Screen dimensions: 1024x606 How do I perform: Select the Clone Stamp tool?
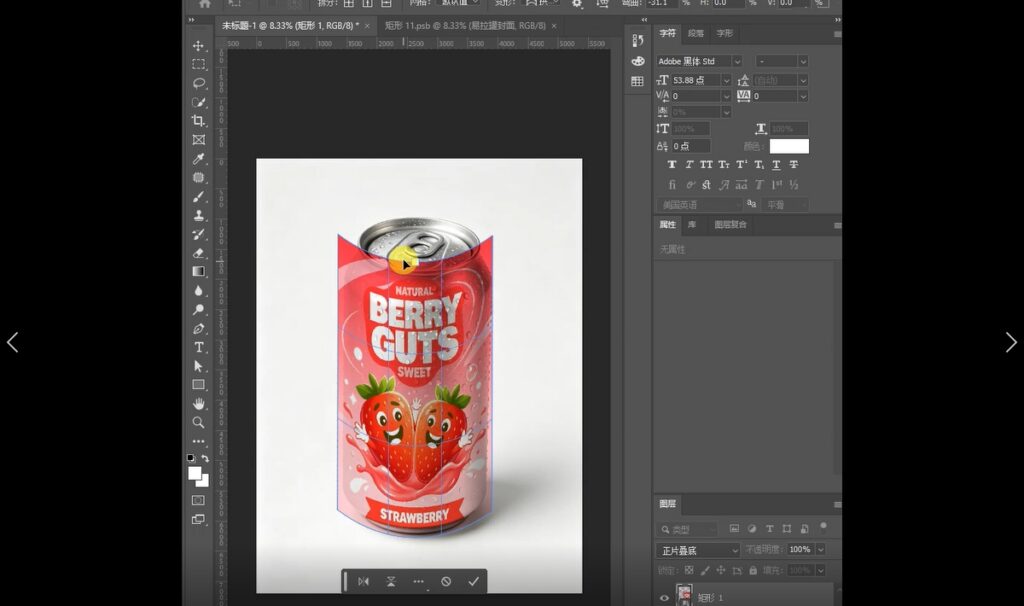click(199, 215)
